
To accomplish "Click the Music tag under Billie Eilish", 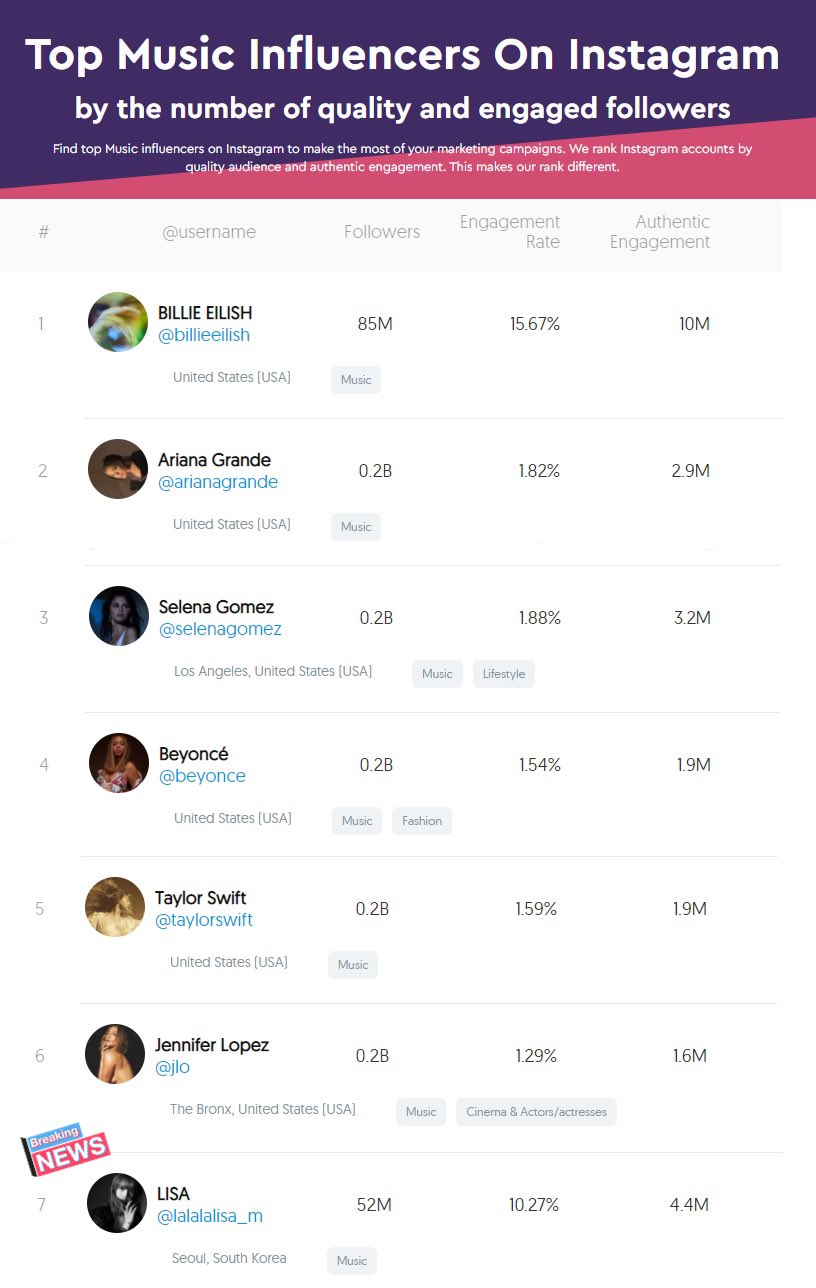I will [x=356, y=380].
